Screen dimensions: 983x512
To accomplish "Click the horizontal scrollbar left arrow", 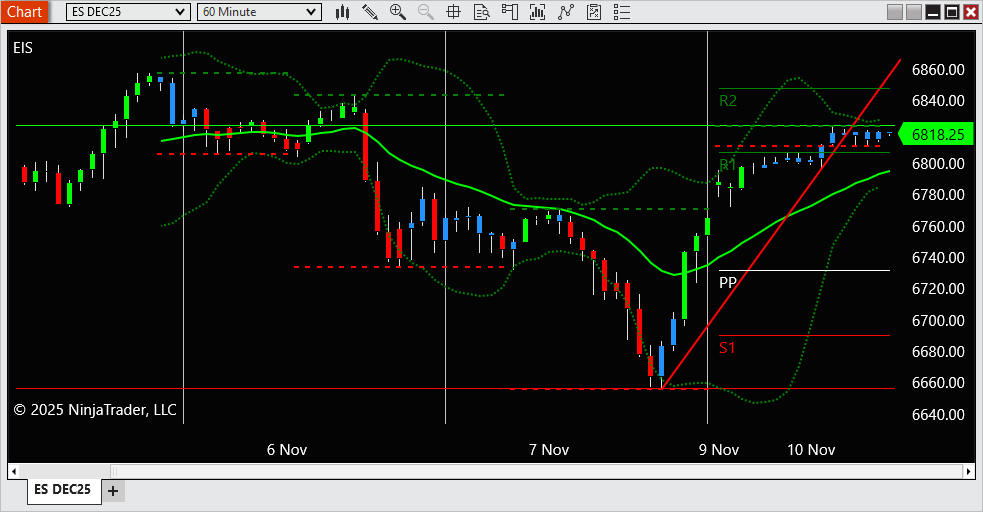I will coord(14,471).
